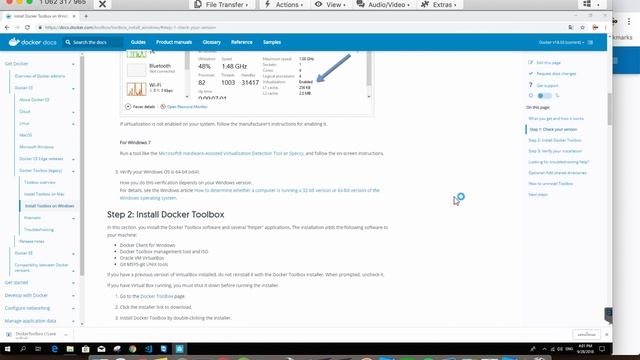This screenshot has height=360, width=640.
Task: Open Chrome from the taskbar
Action: coord(133,349)
